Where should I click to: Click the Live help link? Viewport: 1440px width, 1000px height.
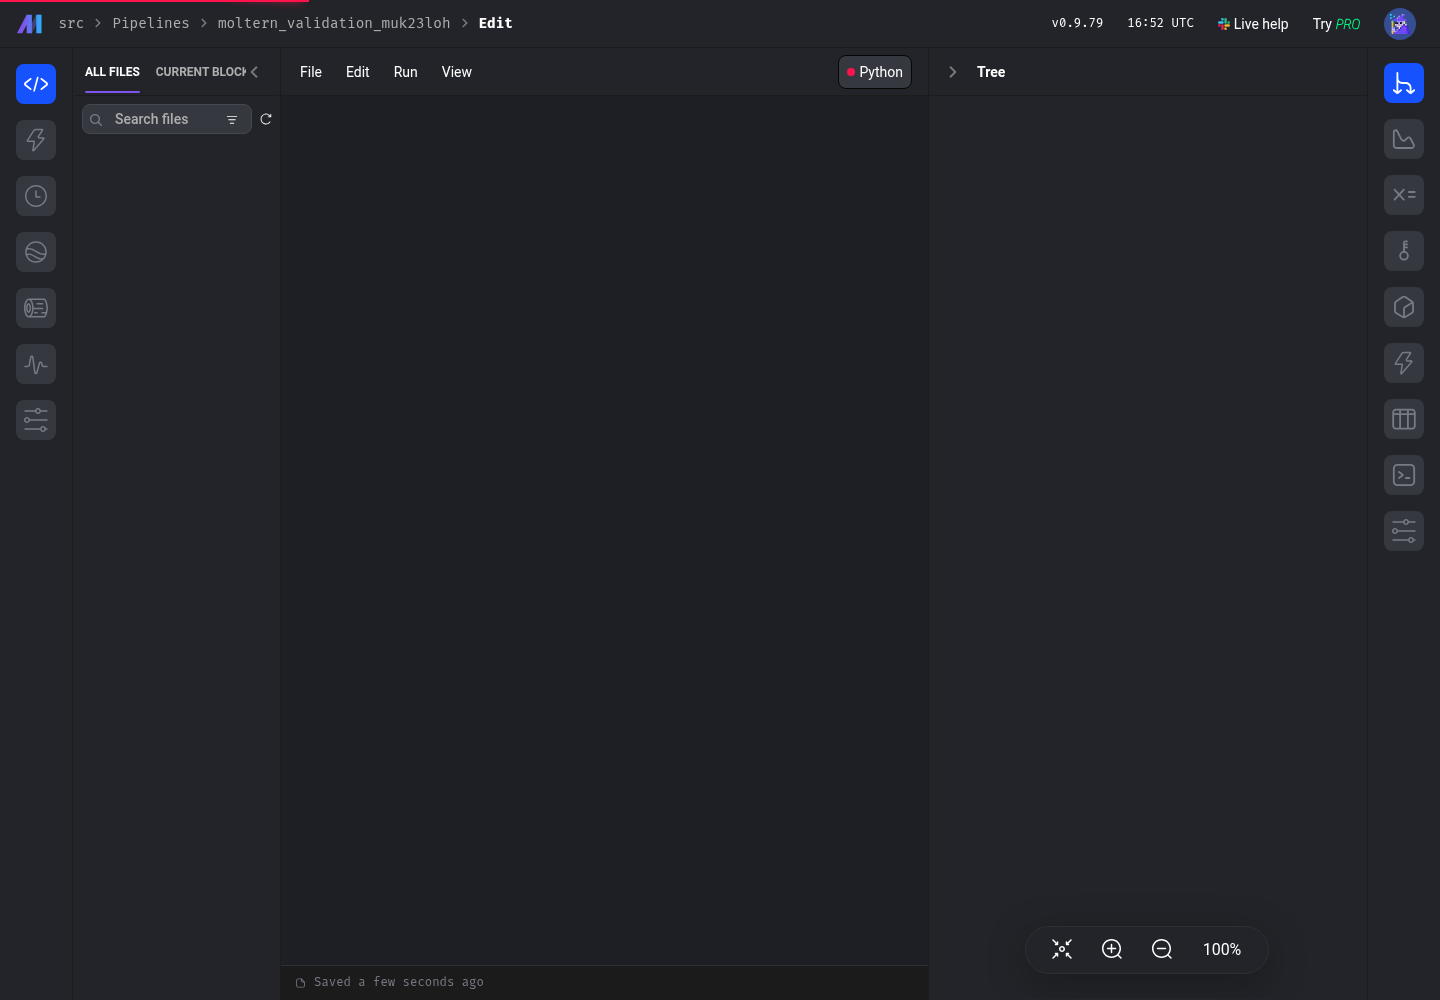click(x=1252, y=24)
